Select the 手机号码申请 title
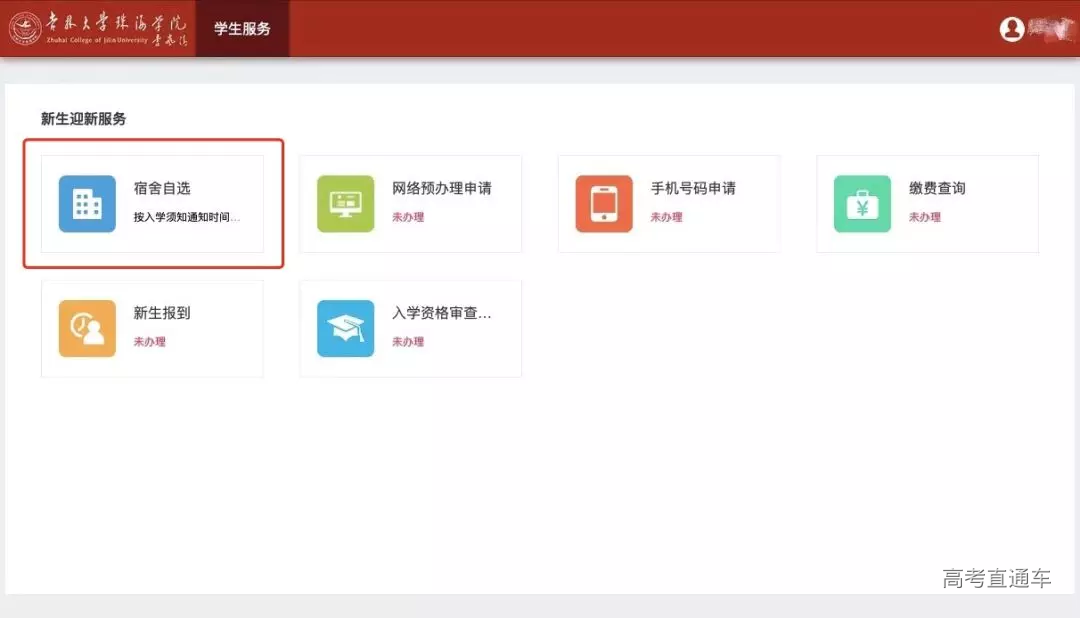Screen dimensions: 1080x618 [x=693, y=188]
